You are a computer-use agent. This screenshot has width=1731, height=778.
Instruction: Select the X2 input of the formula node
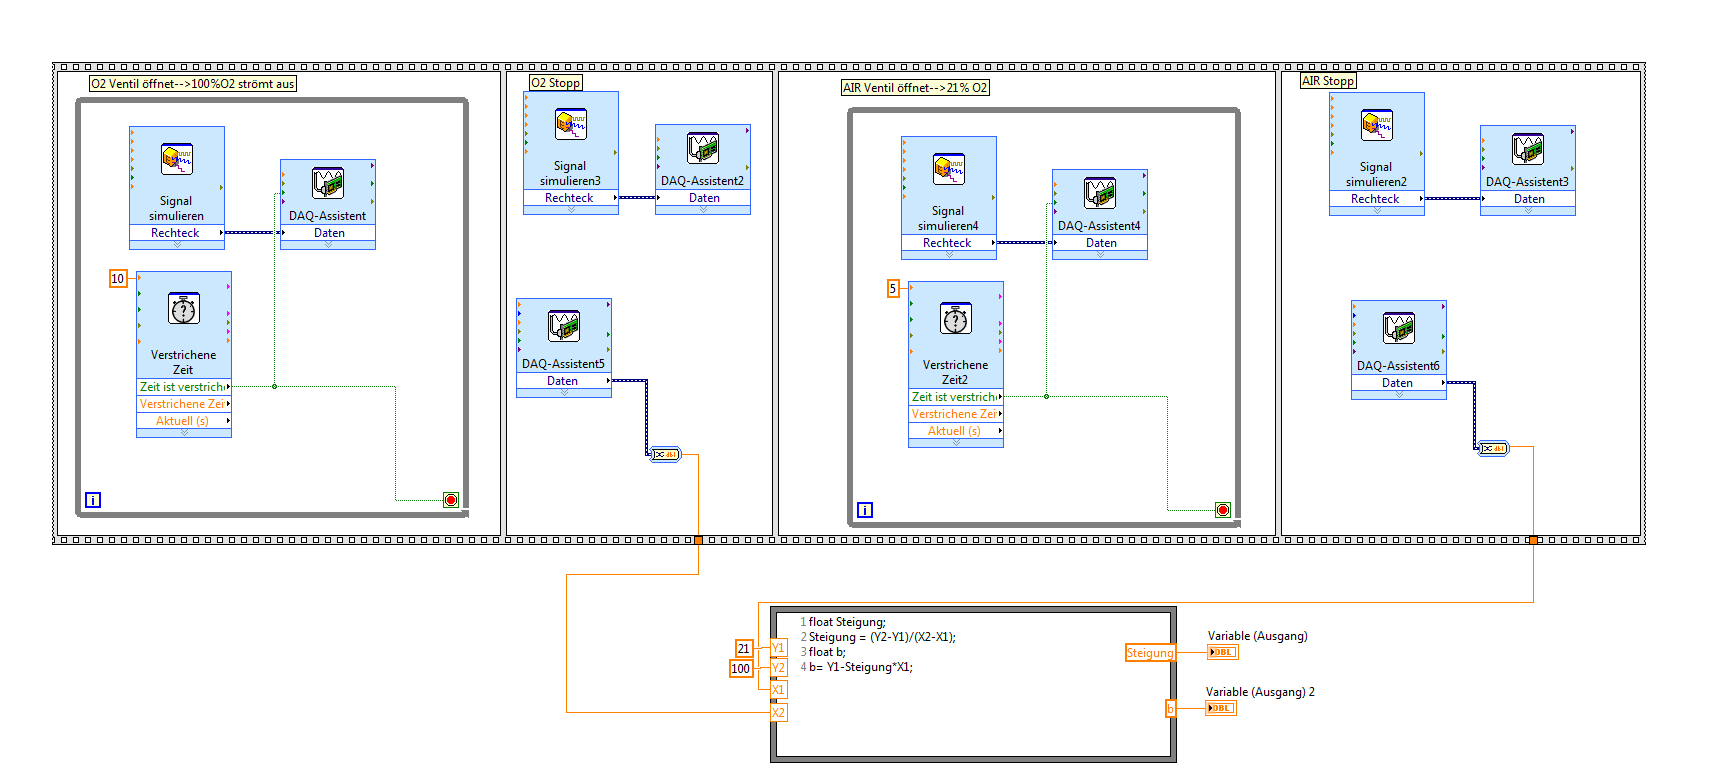[x=778, y=713]
